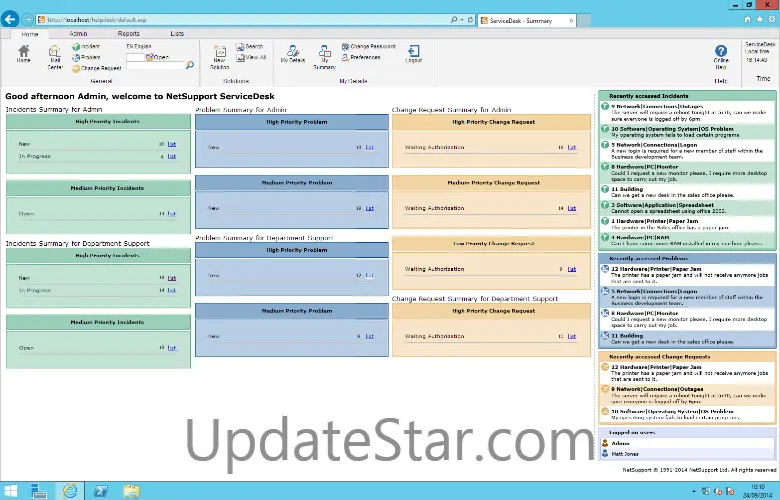This screenshot has height=500, width=780.
Task: Click the browser address bar URL
Action: (97, 20)
